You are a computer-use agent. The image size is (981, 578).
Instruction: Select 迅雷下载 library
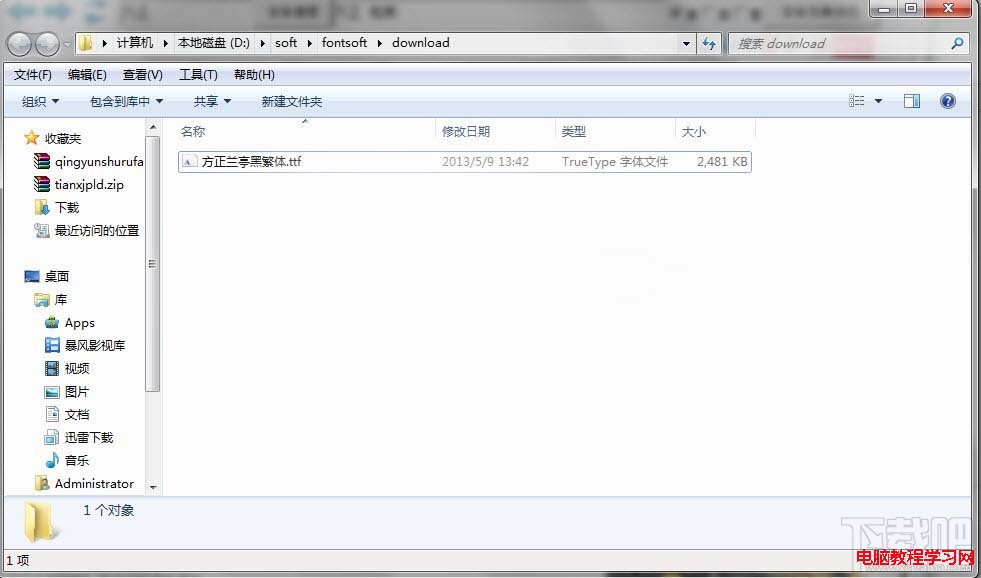(89, 437)
